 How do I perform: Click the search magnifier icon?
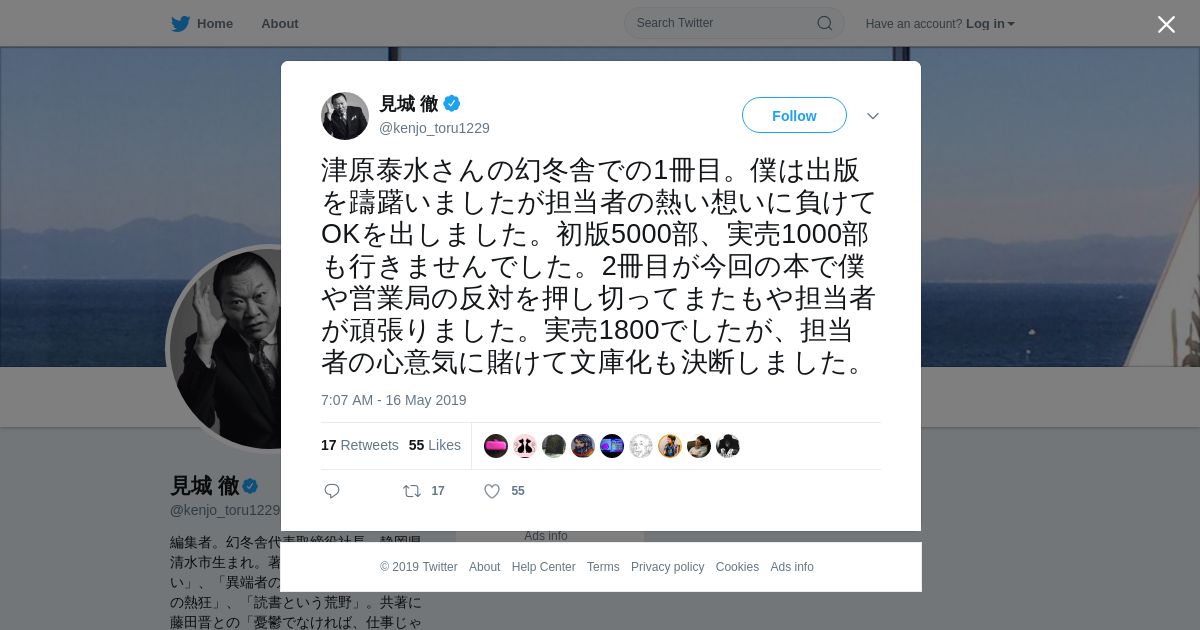pos(825,23)
